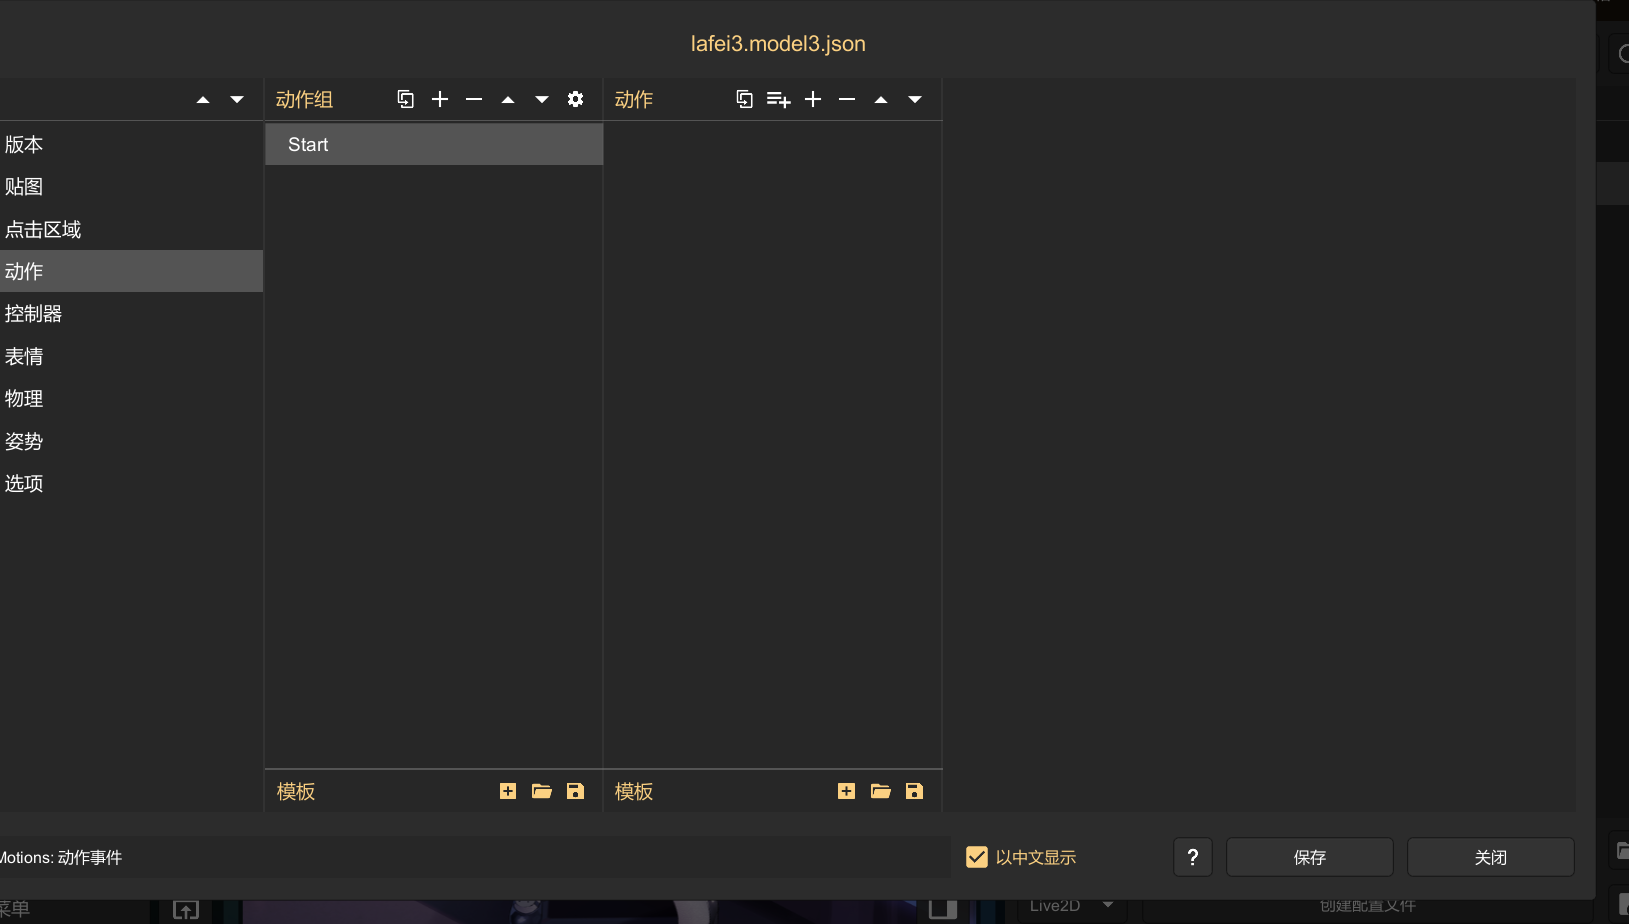1629x924 pixels.
Task: Copy the selected motion group
Action: [x=405, y=99]
